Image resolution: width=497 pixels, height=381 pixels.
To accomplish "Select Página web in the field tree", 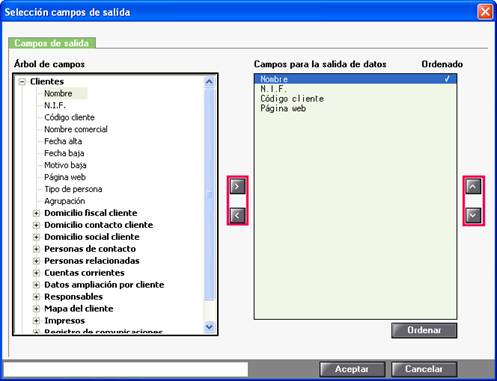I will 65,177.
